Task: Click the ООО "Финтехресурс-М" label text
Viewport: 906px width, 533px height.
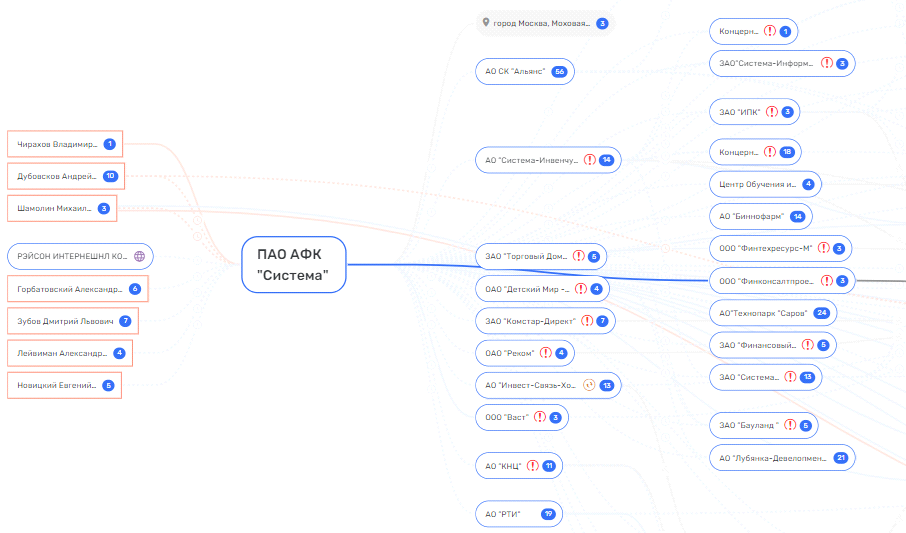Action: pos(766,248)
